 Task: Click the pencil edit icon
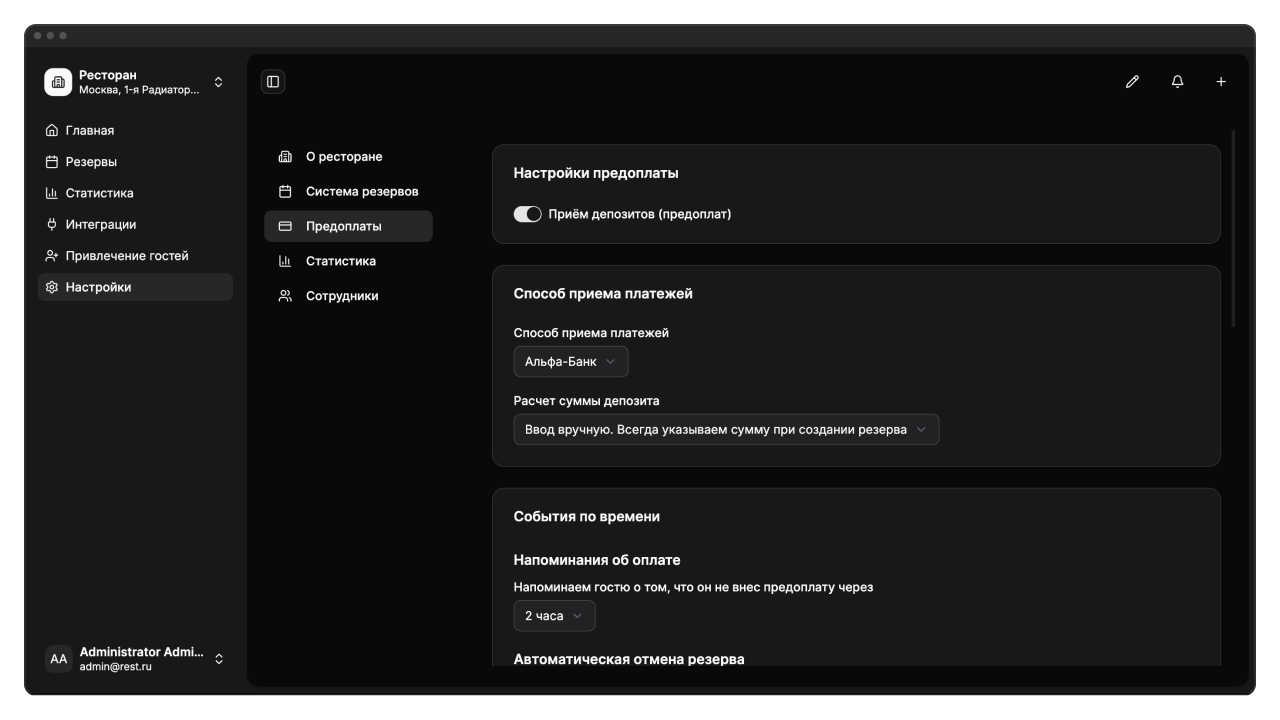[1132, 82]
